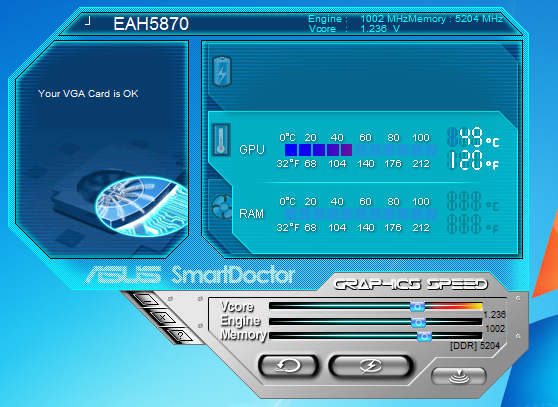Click the Vcore 1.236 V header readout
Screen dimensions: 558x407
354,29
